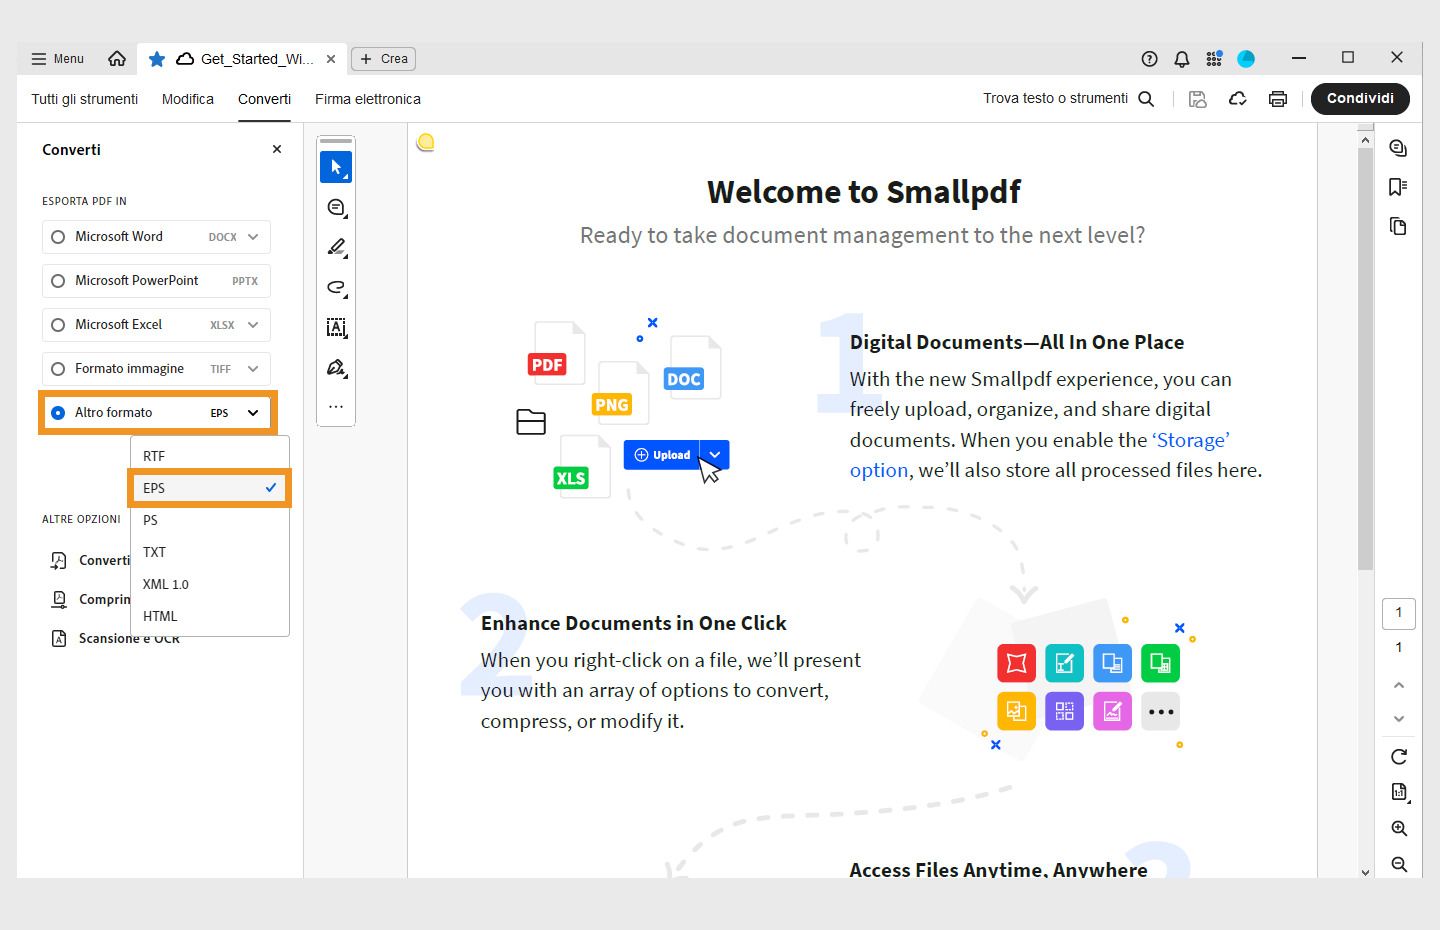Select the arrow selection tool
Viewport: 1440px width, 930px height.
click(x=336, y=167)
